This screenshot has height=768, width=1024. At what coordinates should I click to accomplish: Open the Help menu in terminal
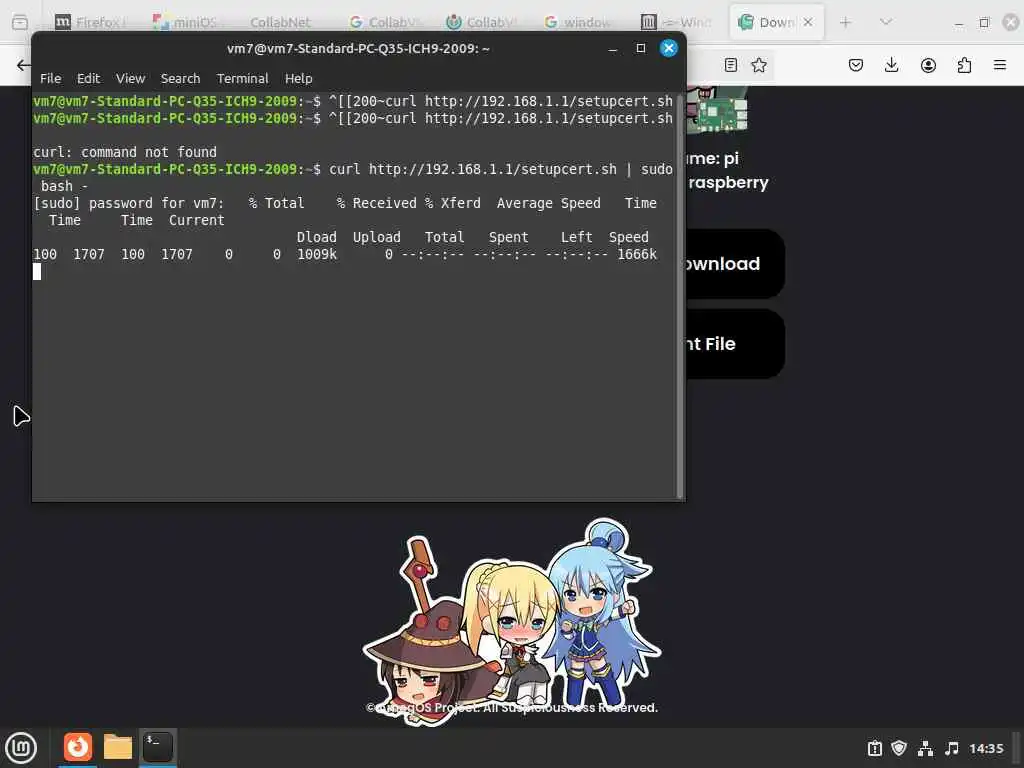(298, 78)
